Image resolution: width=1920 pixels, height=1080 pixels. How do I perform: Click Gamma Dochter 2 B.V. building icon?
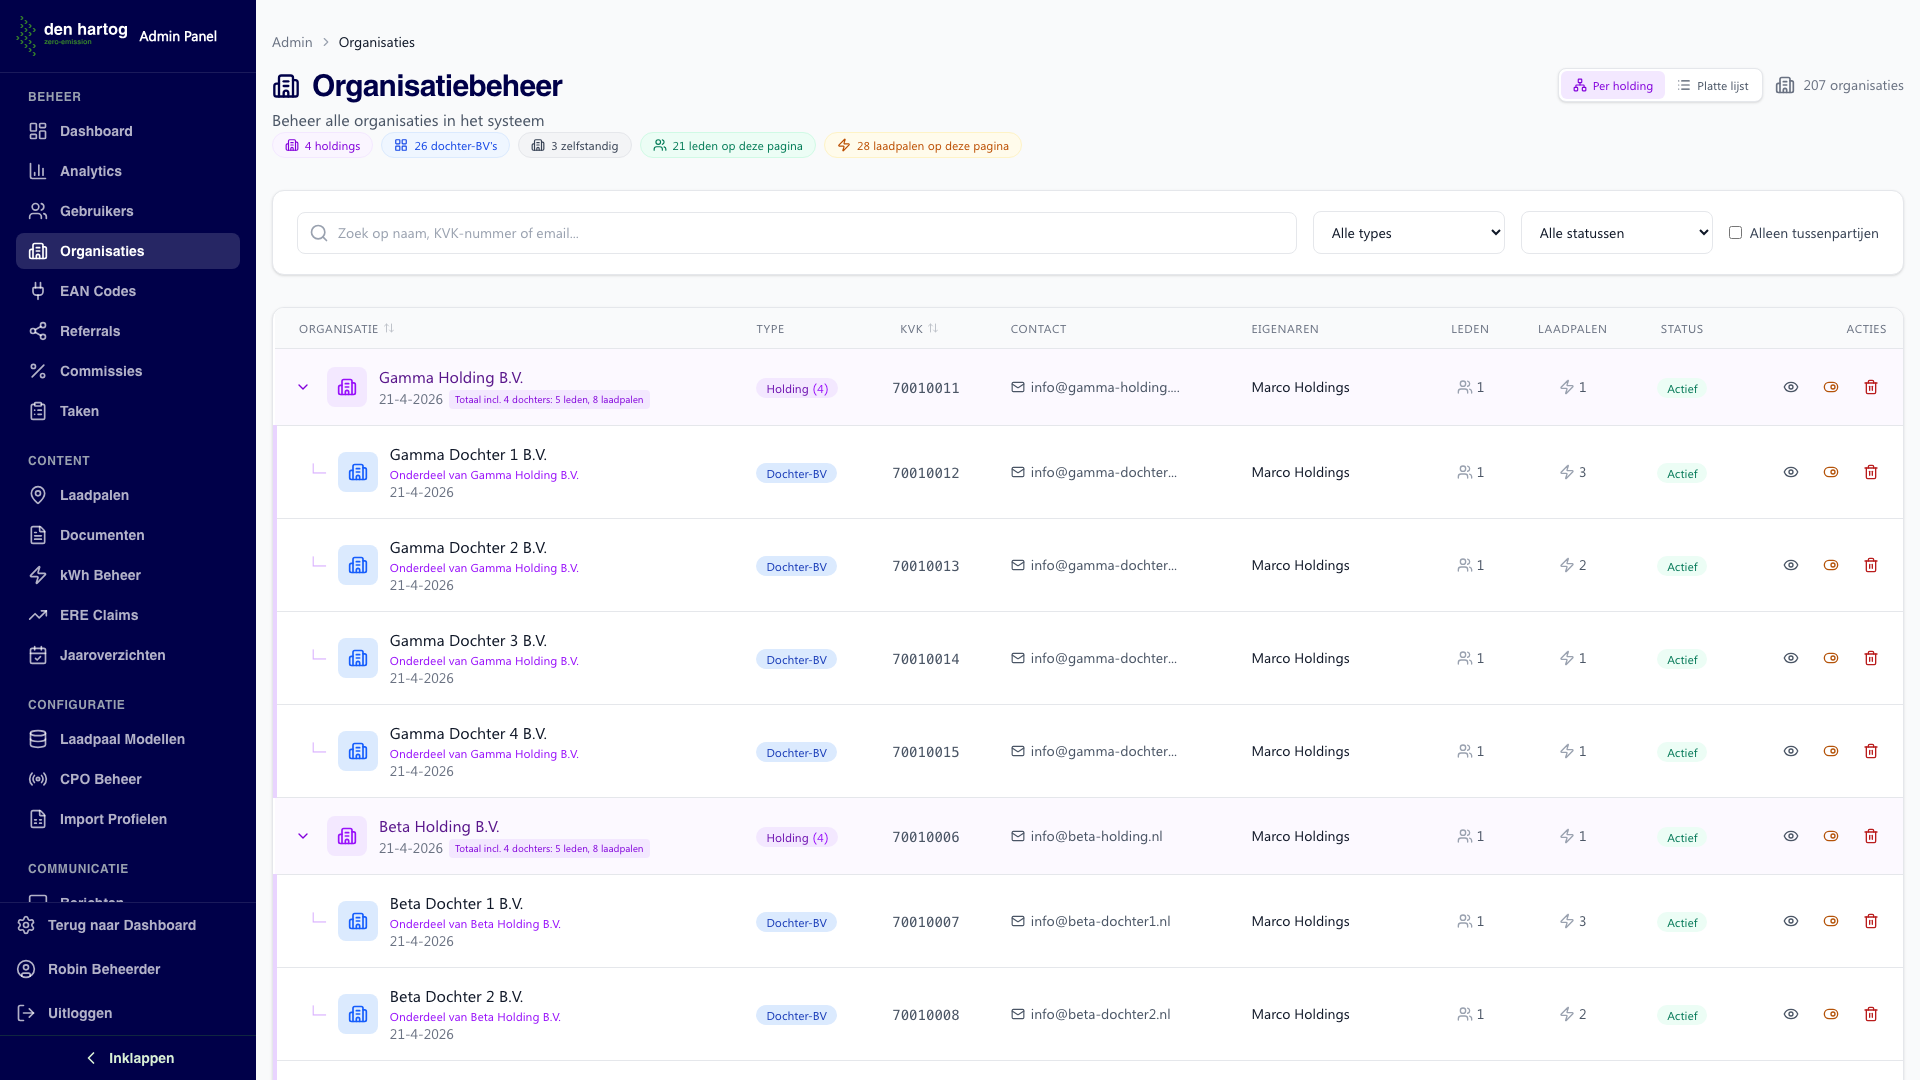coord(357,565)
